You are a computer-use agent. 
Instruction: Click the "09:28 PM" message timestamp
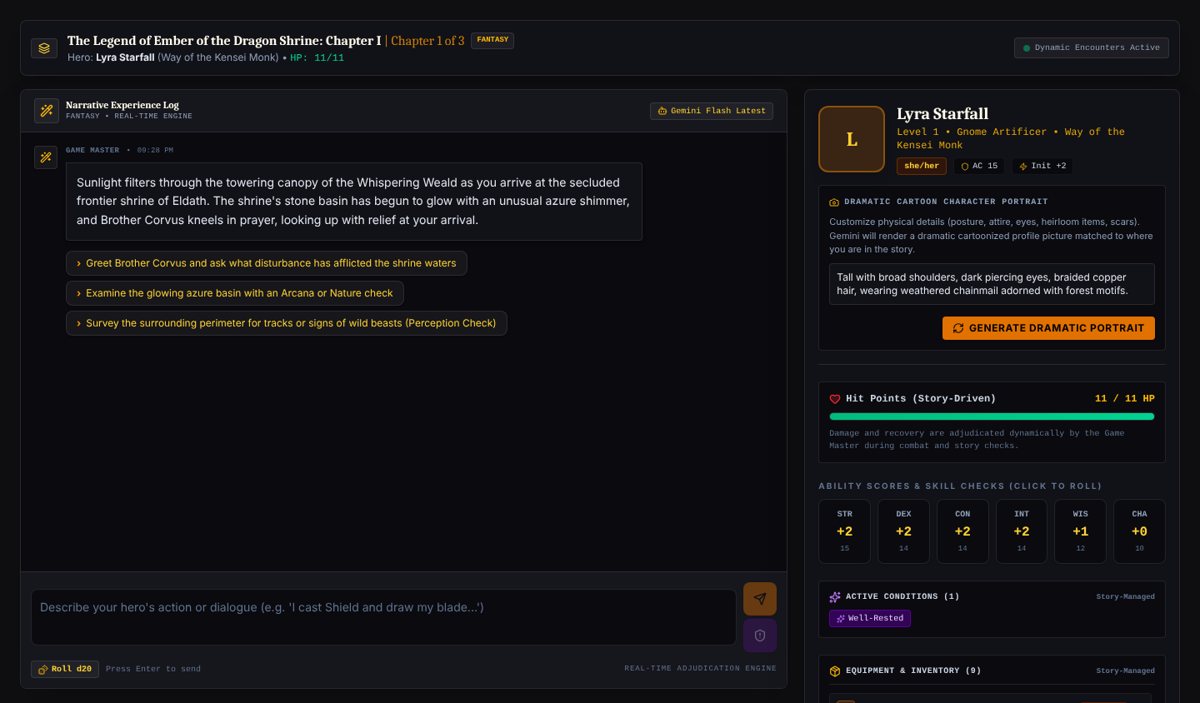155,150
